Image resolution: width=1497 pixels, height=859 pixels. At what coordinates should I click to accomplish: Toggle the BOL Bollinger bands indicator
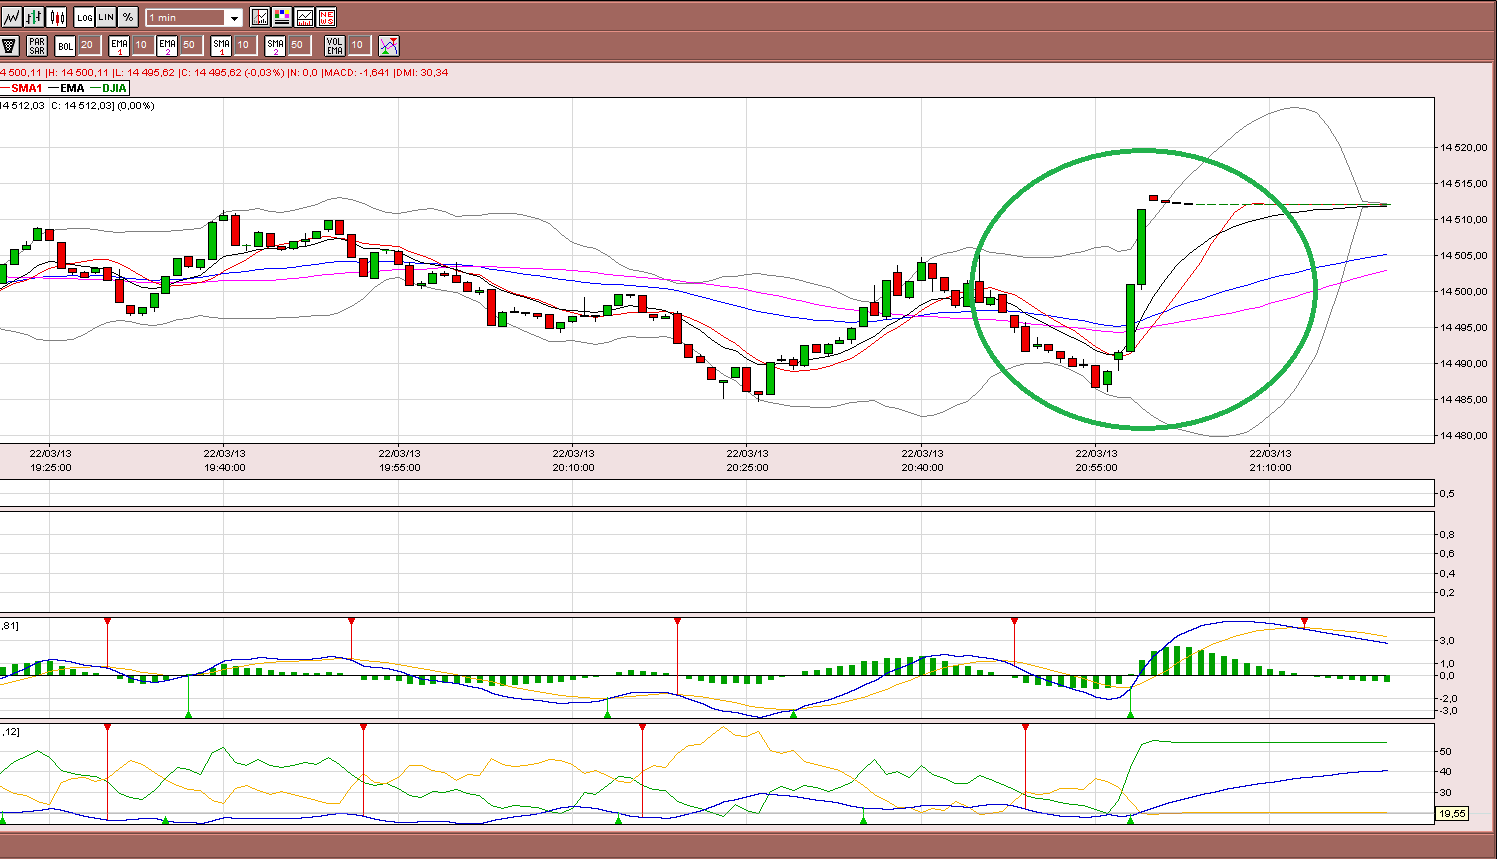point(65,46)
